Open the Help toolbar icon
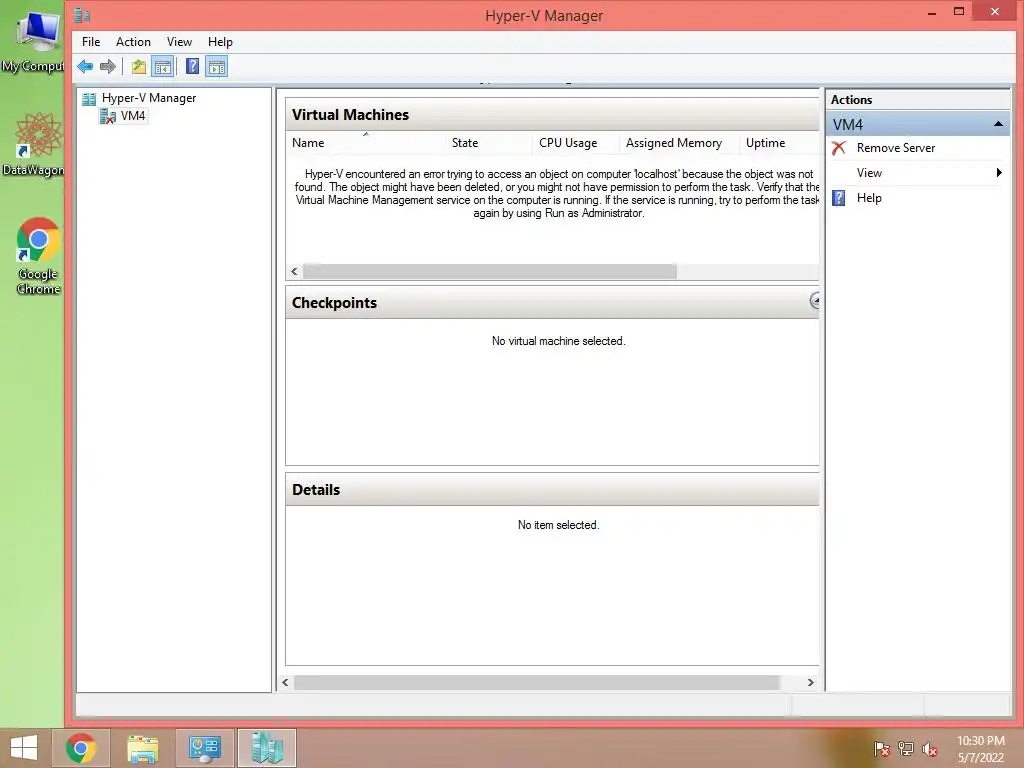 tap(192, 66)
